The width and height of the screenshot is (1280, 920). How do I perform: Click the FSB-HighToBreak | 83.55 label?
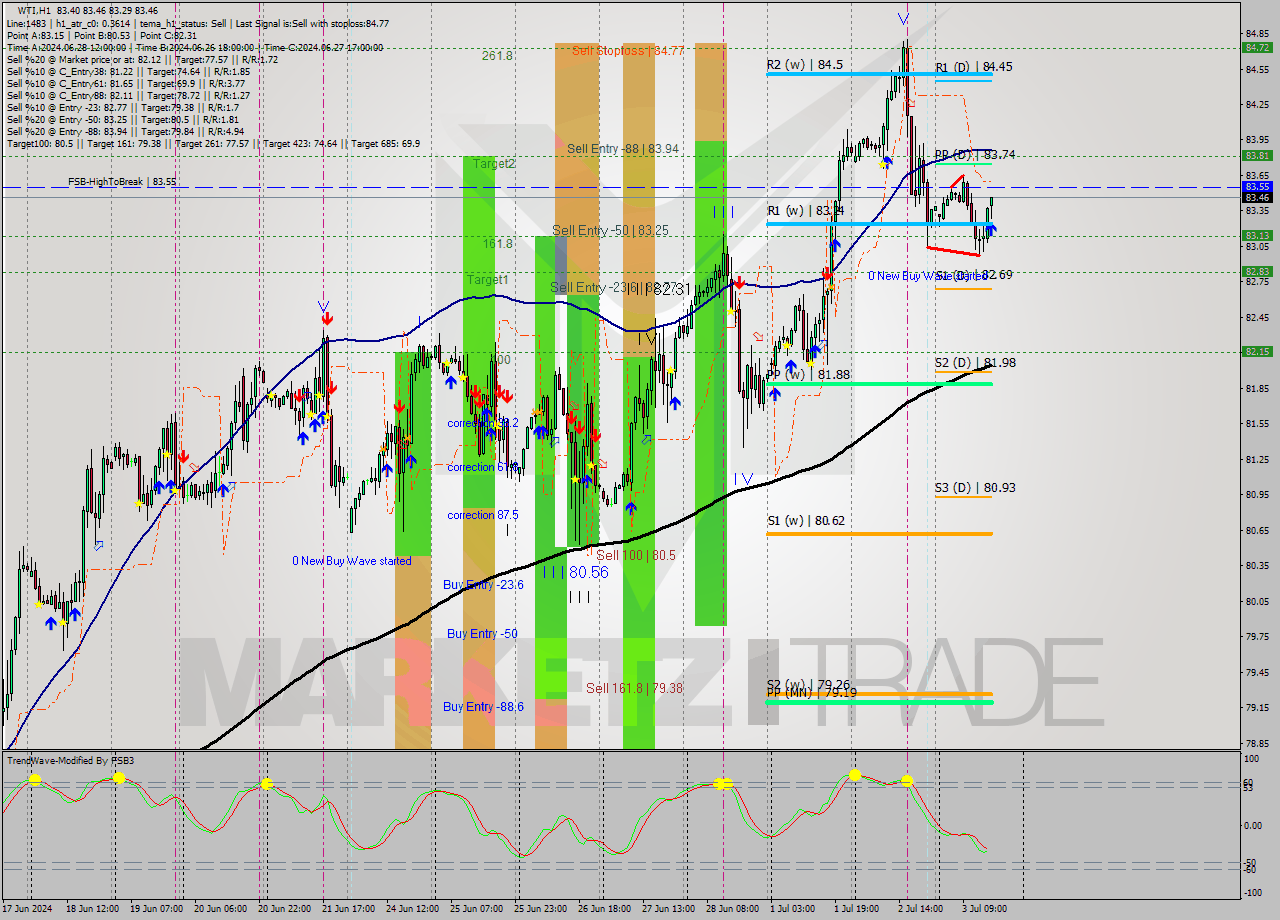(x=122, y=182)
